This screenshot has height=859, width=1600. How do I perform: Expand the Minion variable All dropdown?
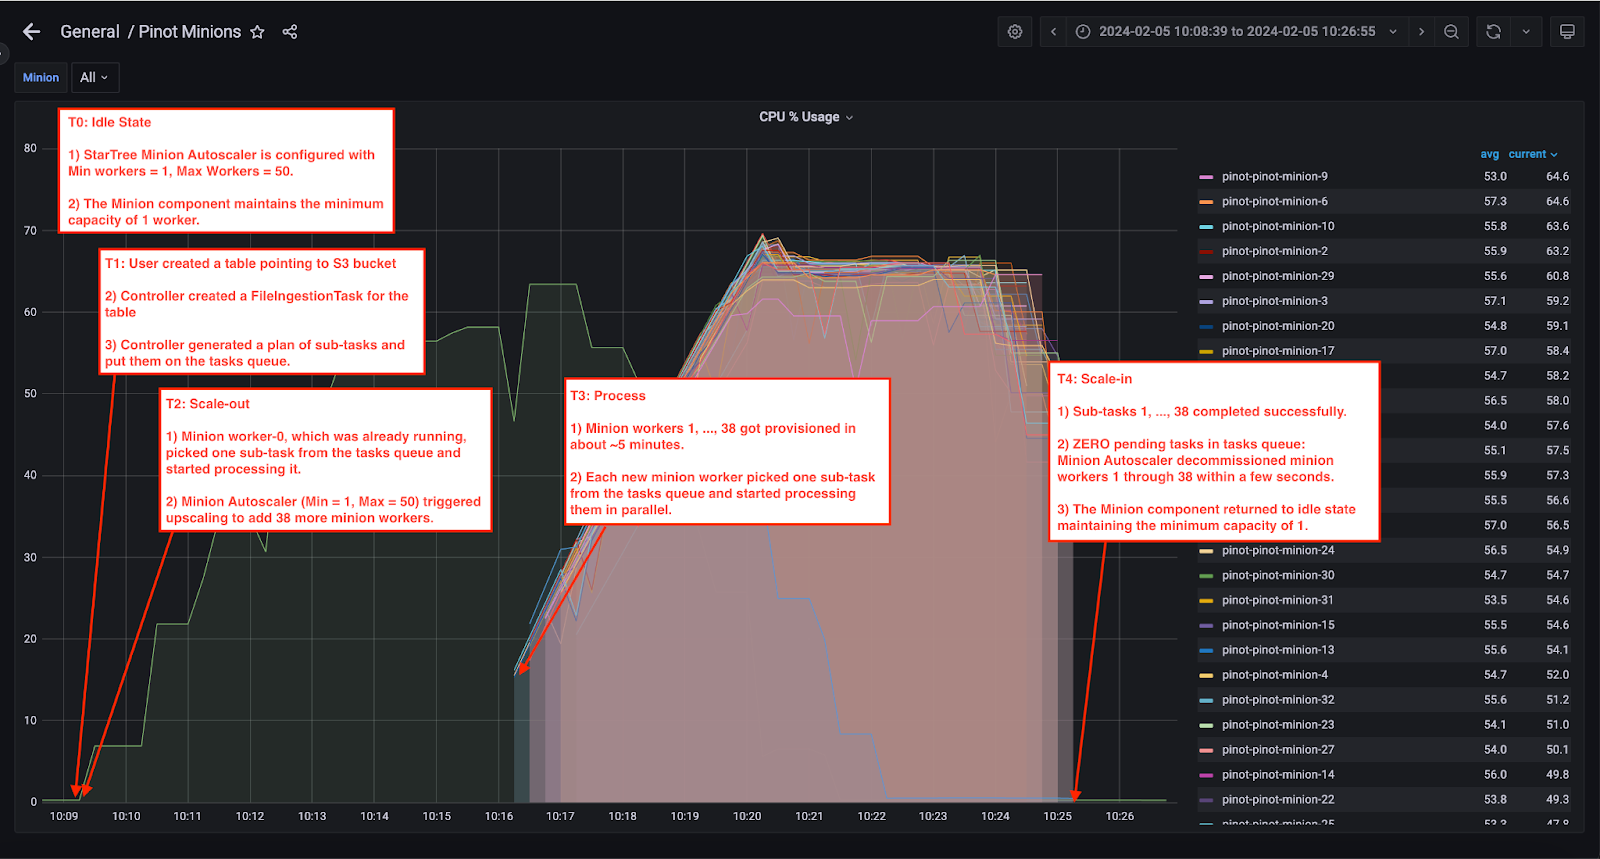point(95,77)
